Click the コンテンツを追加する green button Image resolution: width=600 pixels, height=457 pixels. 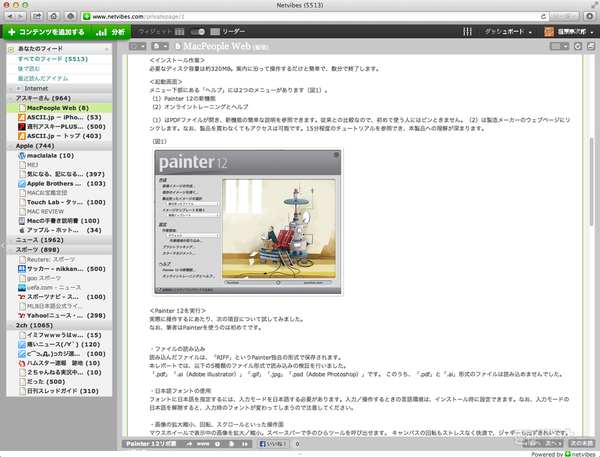(x=47, y=32)
